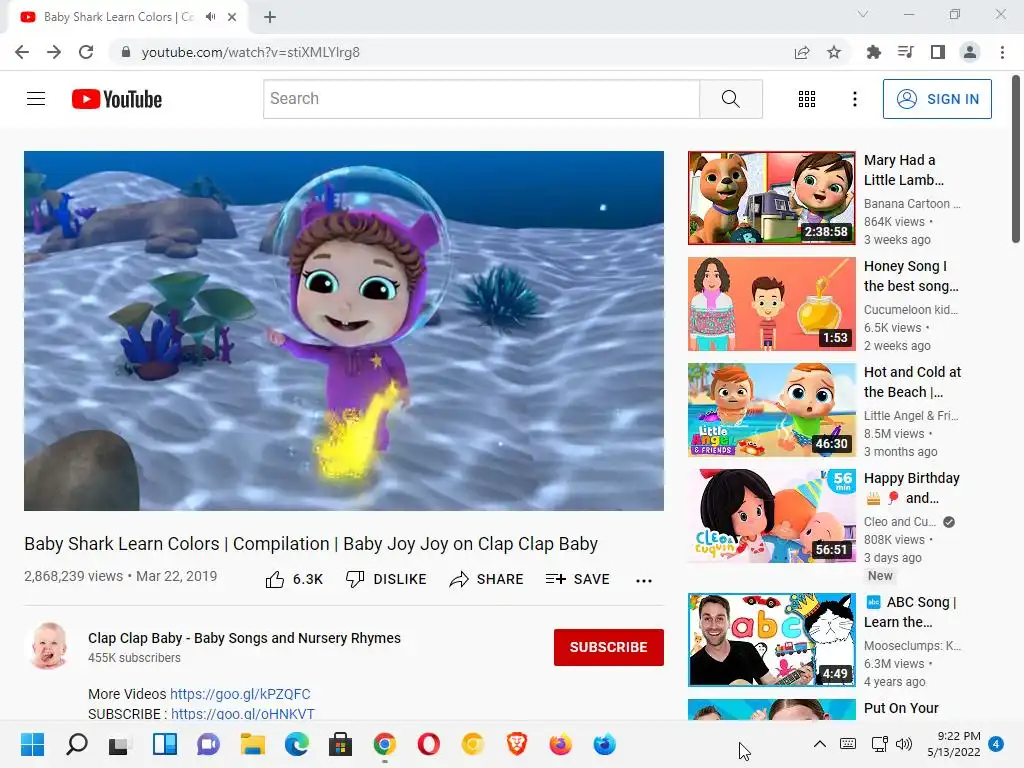Open volume control in system tray

904,744
